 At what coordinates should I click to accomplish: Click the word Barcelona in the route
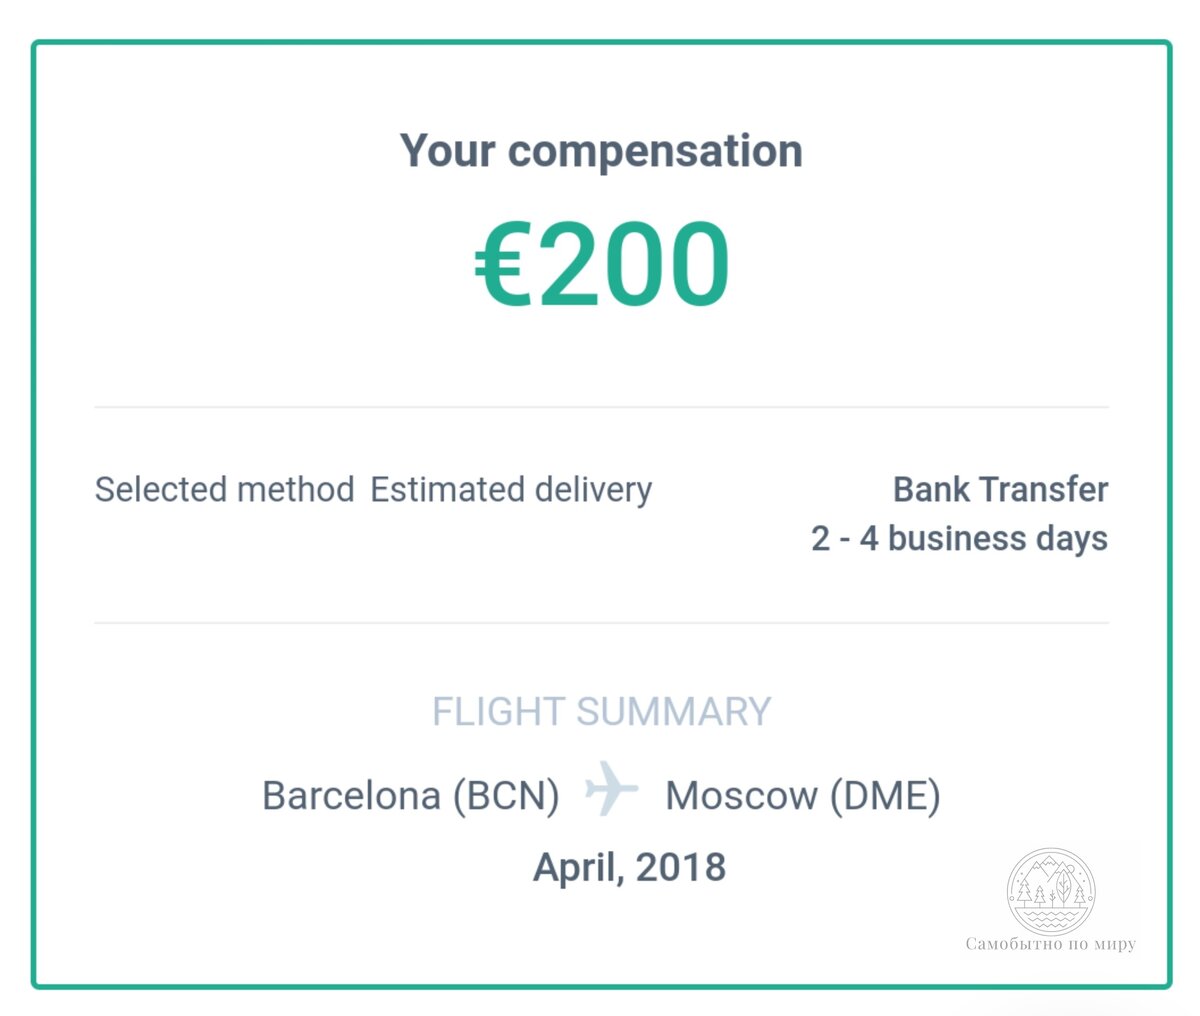(351, 796)
